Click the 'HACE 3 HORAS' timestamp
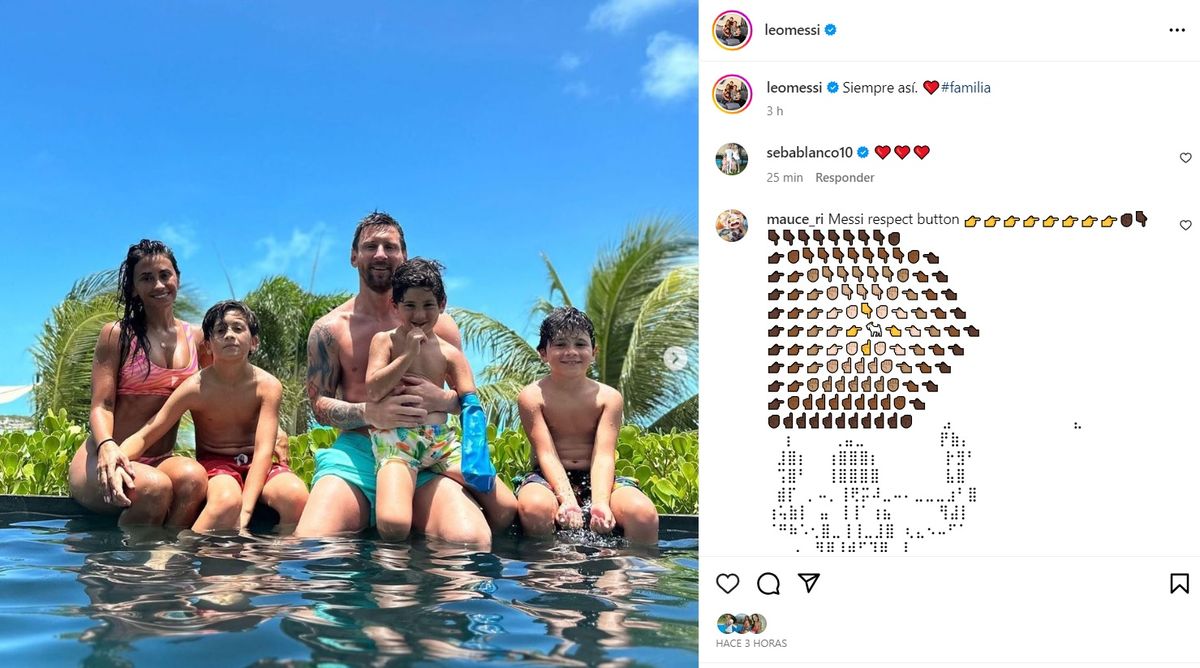Screen dimensions: 1200x668 coord(751,643)
